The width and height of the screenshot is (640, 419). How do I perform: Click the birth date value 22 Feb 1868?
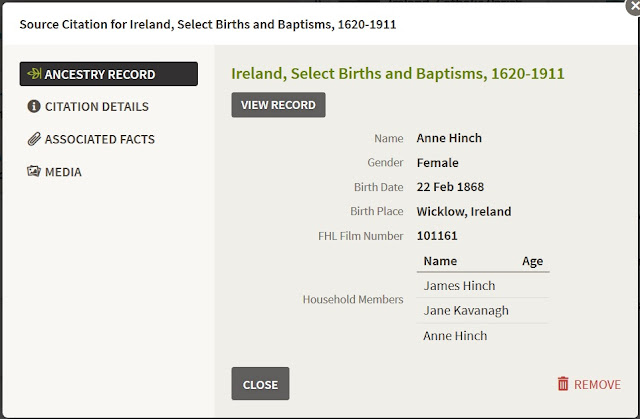click(x=451, y=187)
